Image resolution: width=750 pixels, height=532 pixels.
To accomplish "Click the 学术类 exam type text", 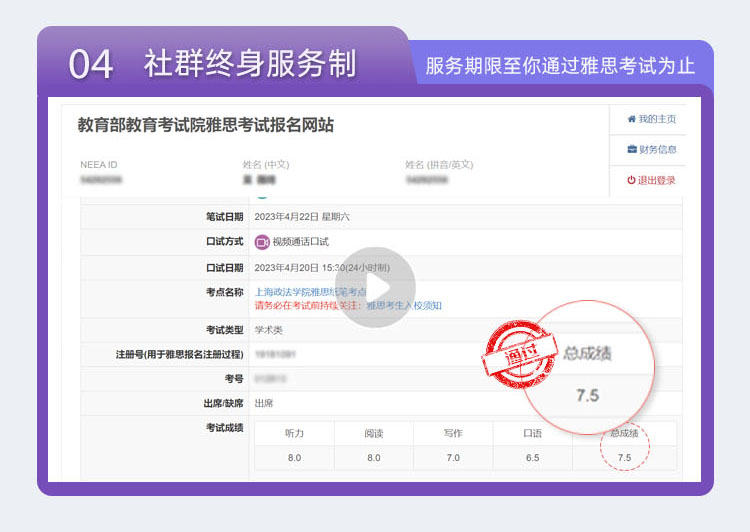I will (x=268, y=330).
